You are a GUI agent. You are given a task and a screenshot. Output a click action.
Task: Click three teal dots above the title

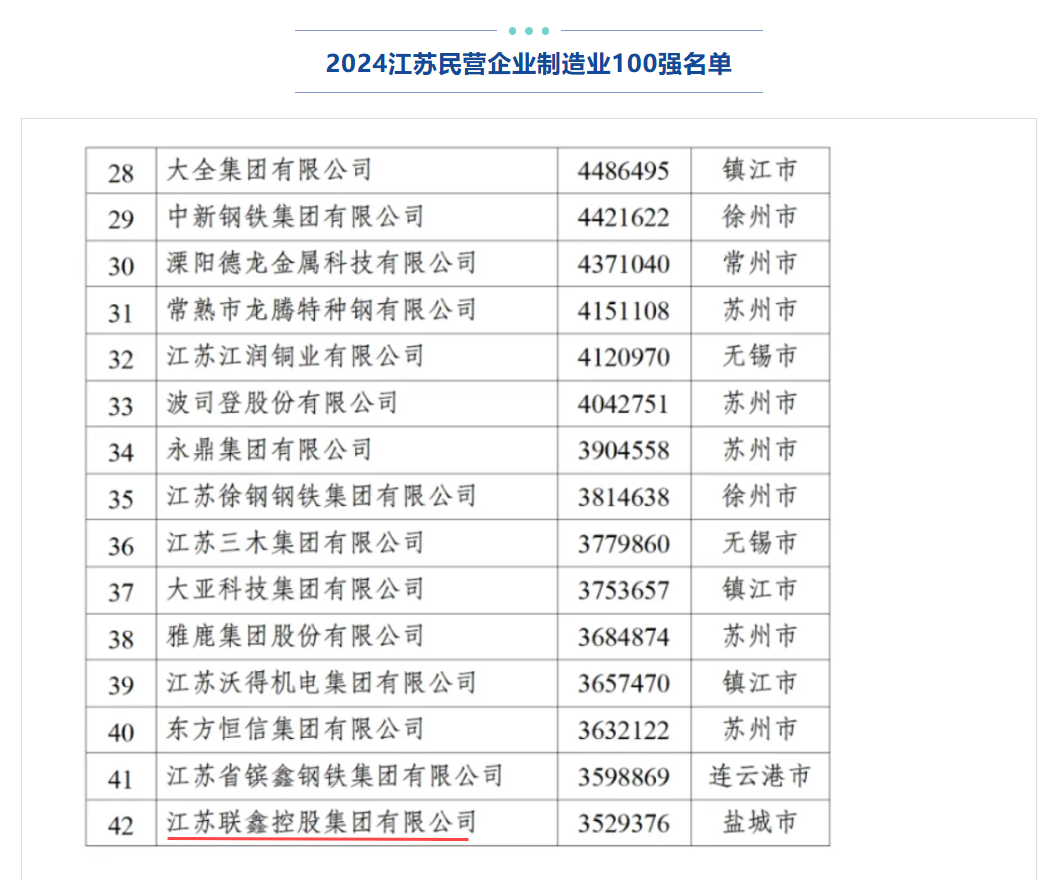click(528, 31)
